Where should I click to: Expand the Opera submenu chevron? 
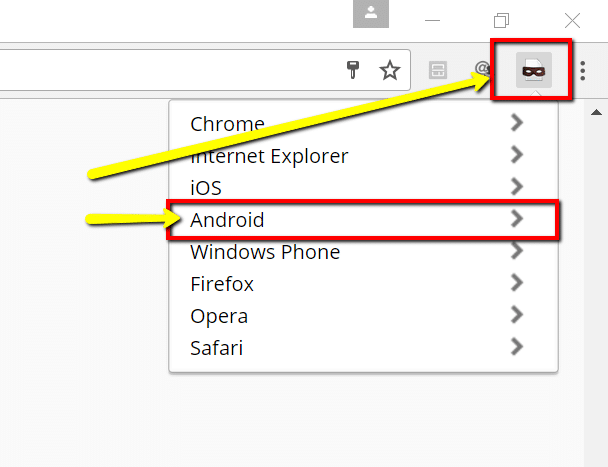pos(517,315)
